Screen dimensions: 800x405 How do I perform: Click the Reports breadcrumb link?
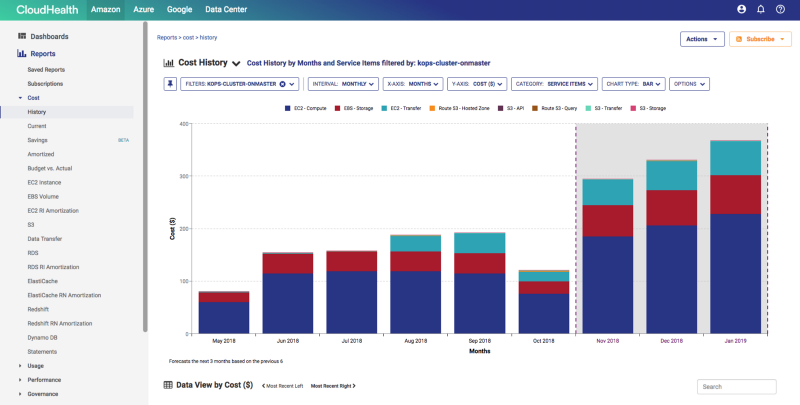tap(167, 38)
